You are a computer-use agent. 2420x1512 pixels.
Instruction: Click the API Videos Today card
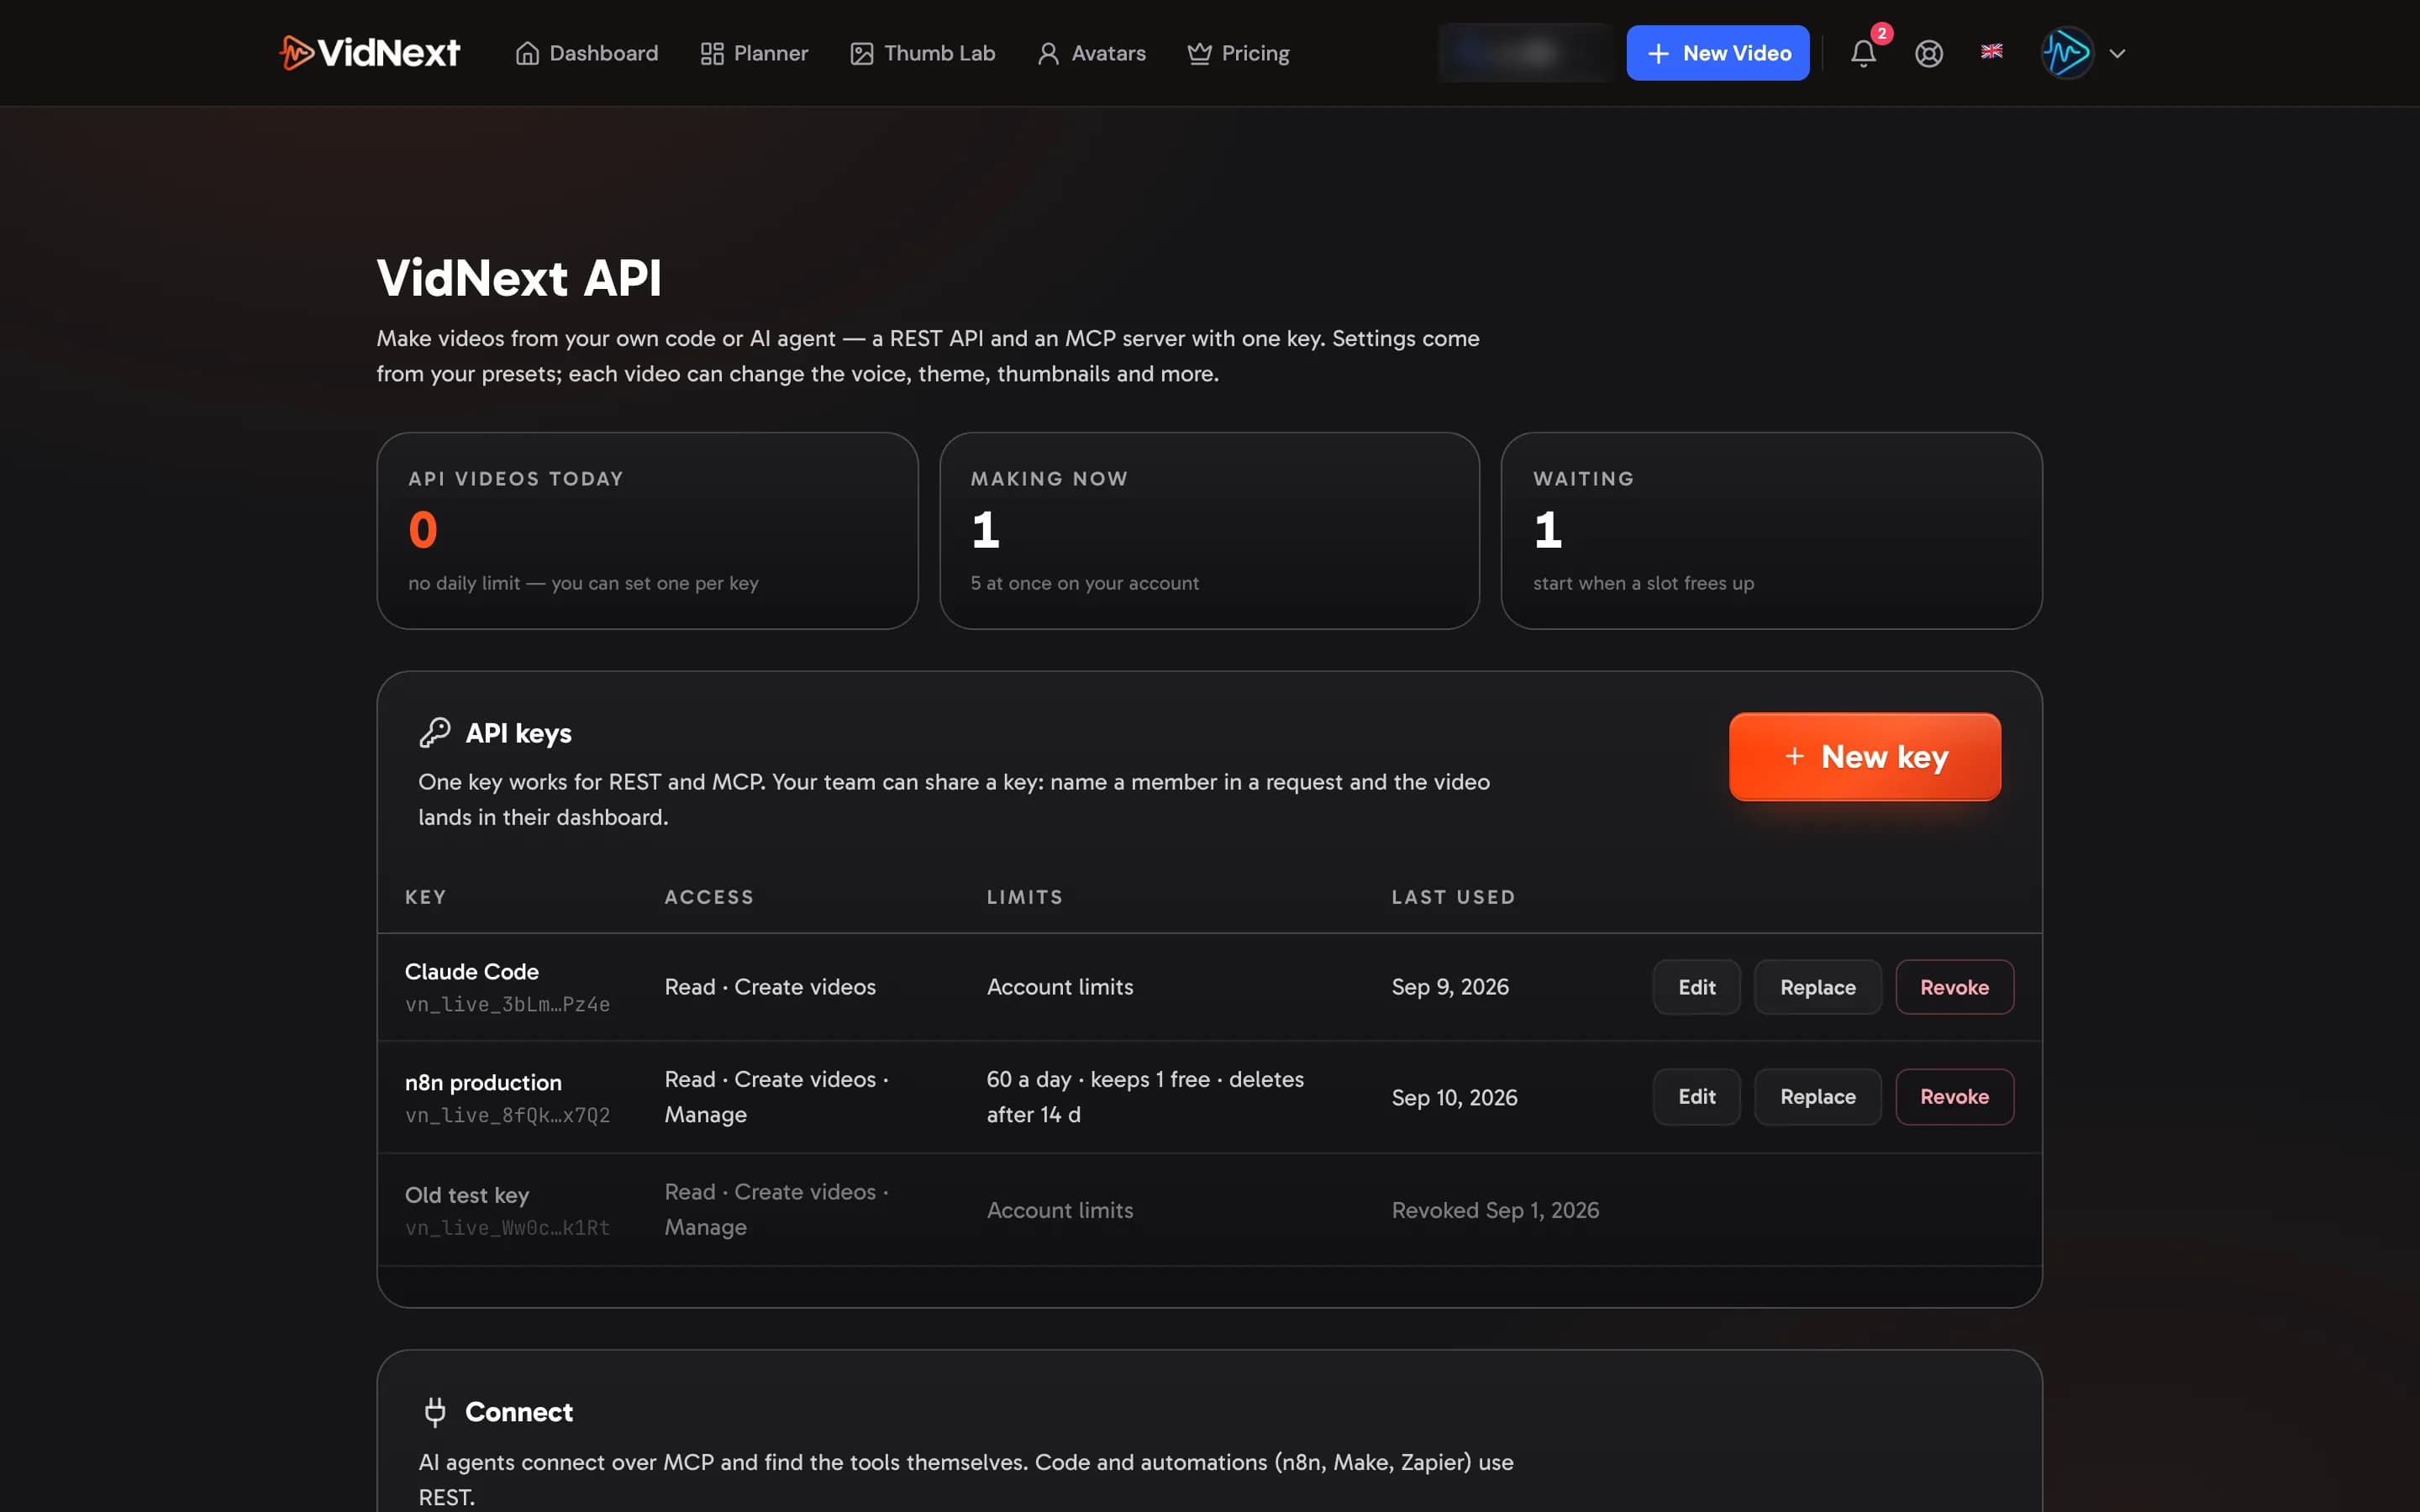click(x=647, y=530)
